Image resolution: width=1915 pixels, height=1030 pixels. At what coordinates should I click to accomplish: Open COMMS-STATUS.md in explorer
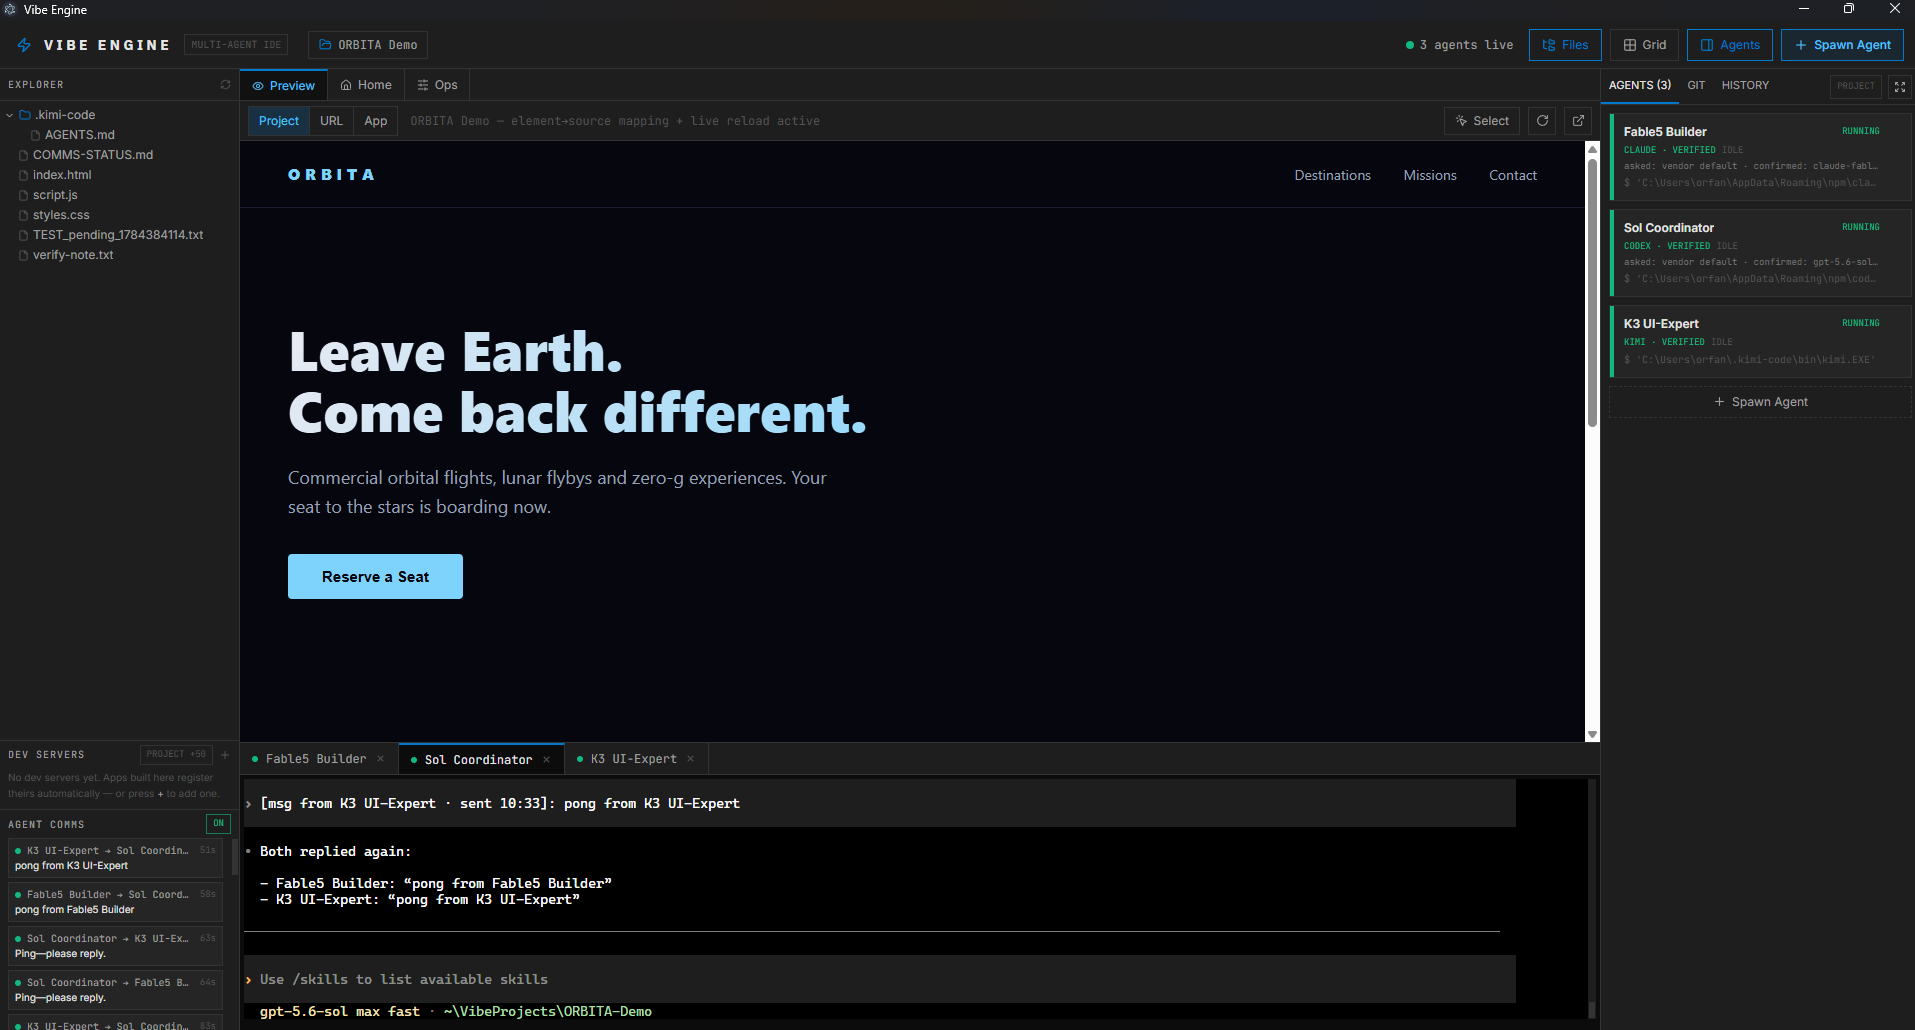click(x=92, y=155)
